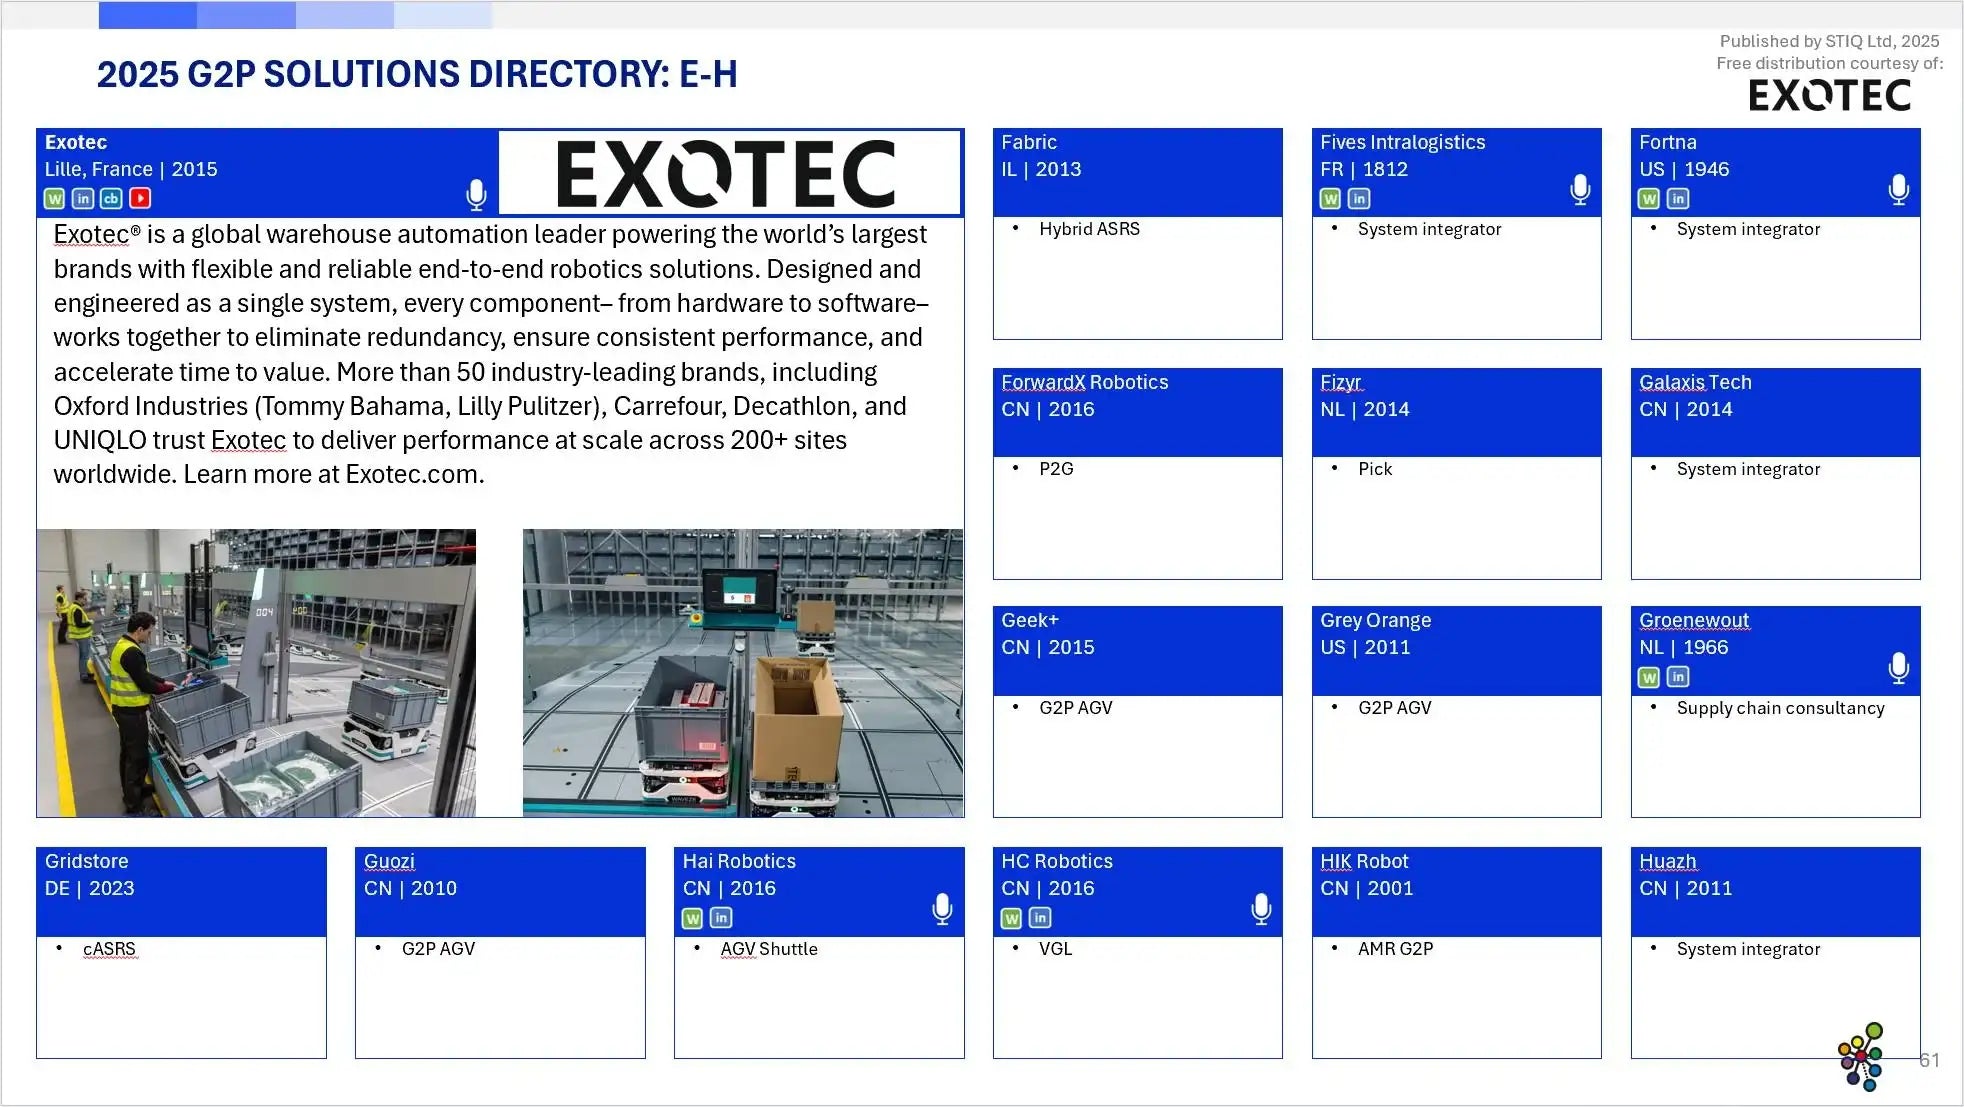Image resolution: width=1964 pixels, height=1107 pixels.
Task: Open the HC Robotics LinkedIn icon
Action: pos(1040,918)
